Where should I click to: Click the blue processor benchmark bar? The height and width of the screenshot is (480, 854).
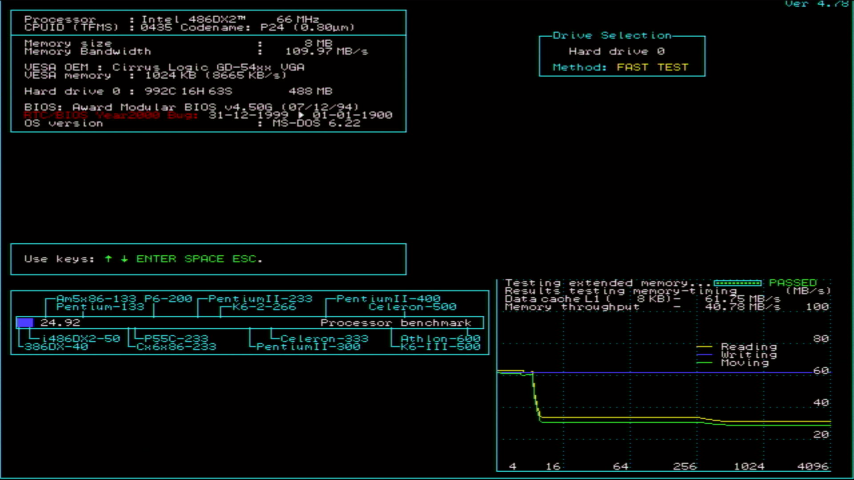(x=25, y=323)
